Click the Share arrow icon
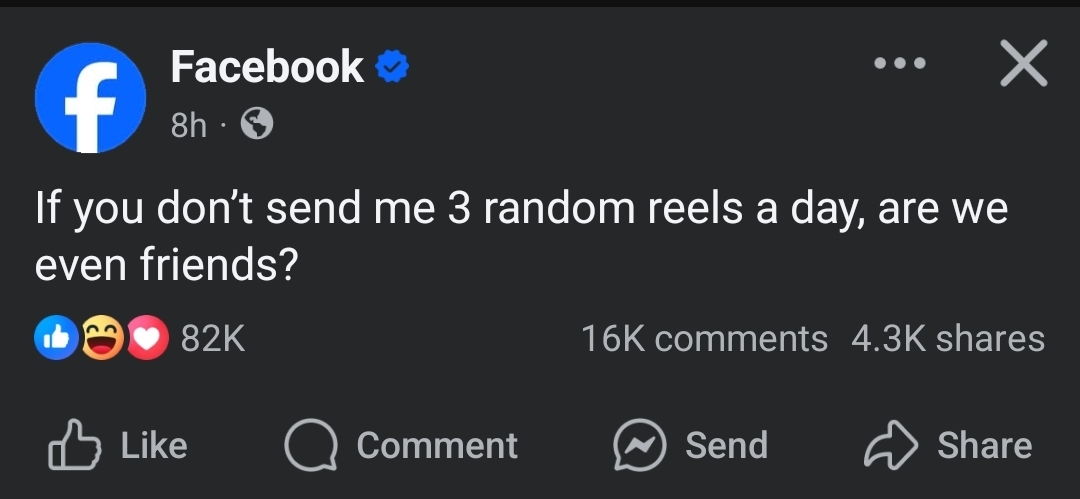 pos(891,445)
